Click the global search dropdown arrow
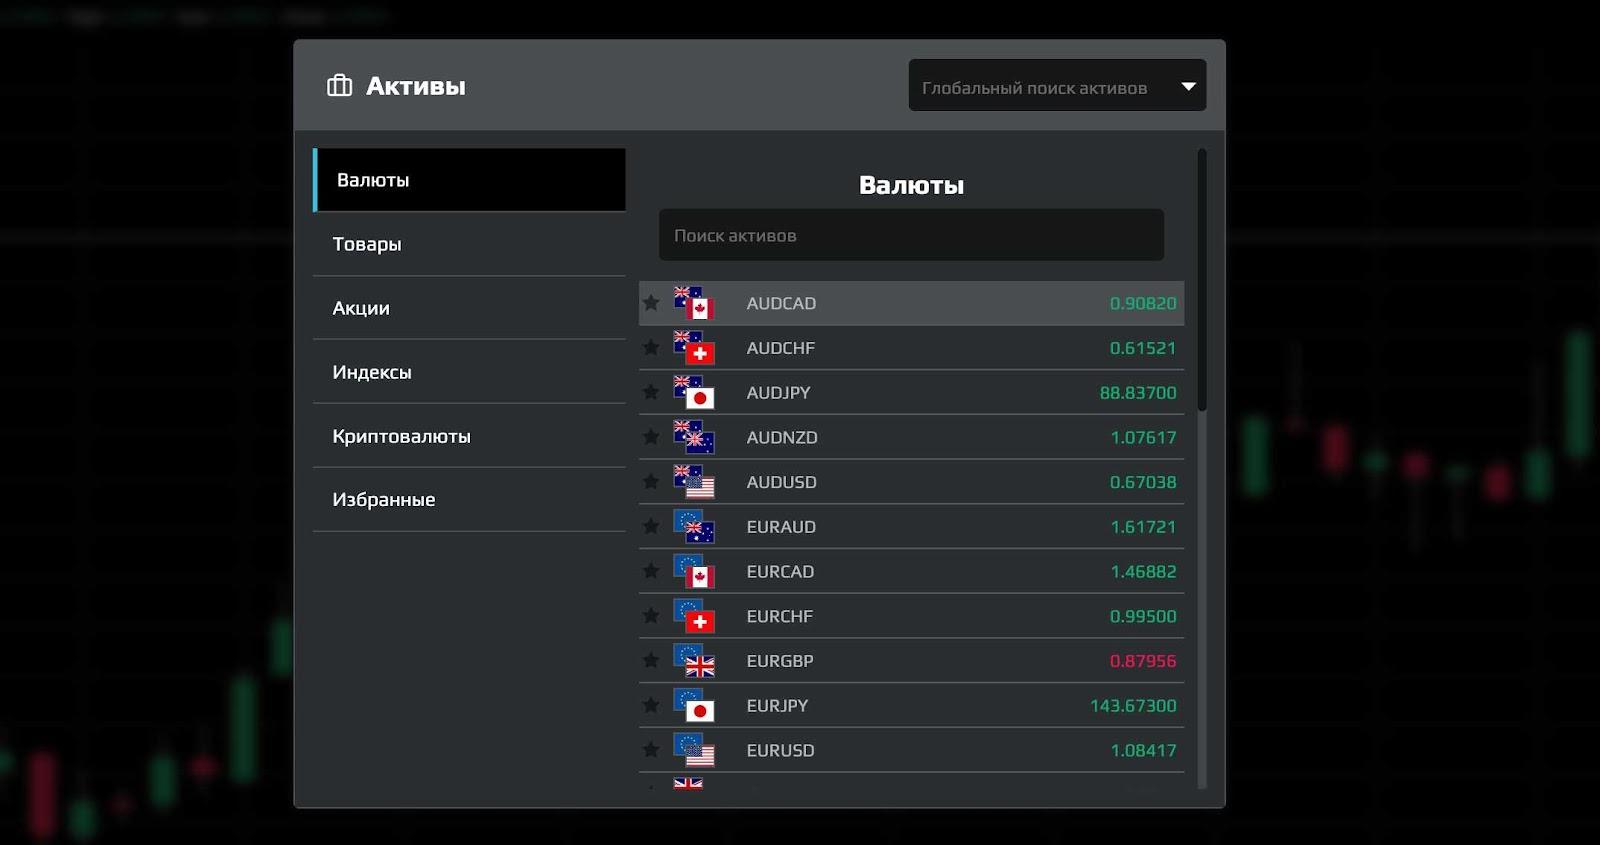The height and width of the screenshot is (845, 1600). coord(1189,87)
